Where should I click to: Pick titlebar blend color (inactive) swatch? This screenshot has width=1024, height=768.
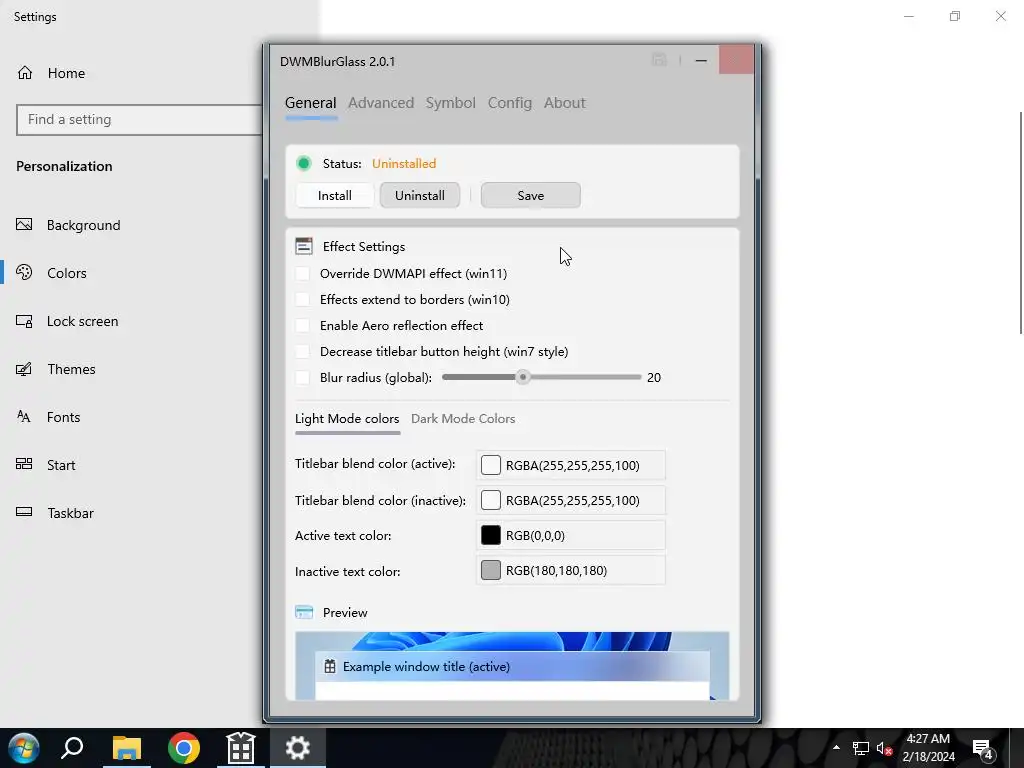click(490, 500)
